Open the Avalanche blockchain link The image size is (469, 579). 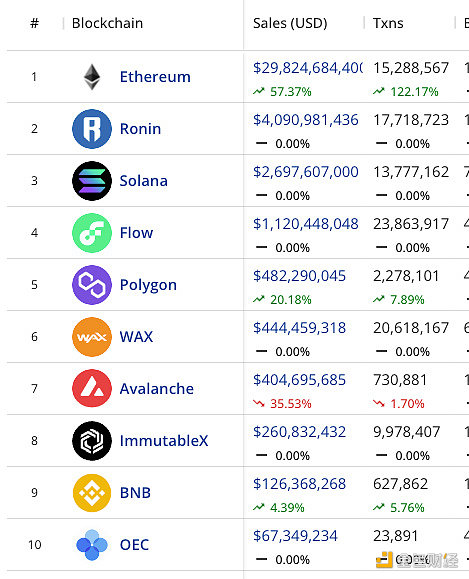click(157, 389)
